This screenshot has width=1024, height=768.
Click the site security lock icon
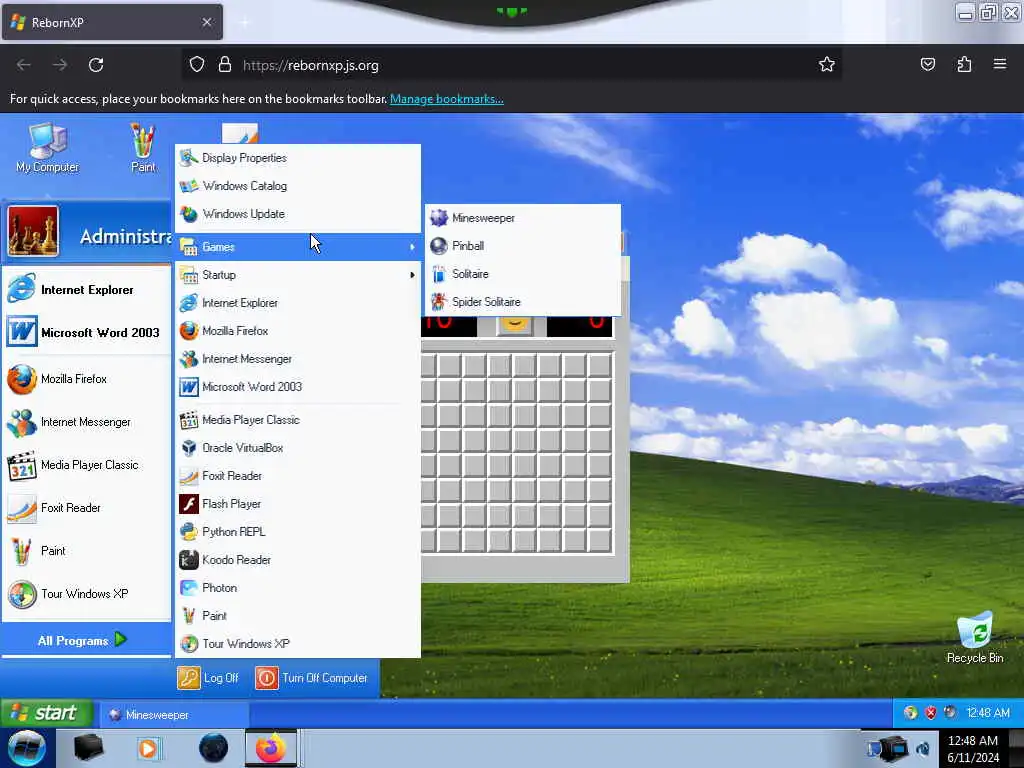(x=225, y=65)
